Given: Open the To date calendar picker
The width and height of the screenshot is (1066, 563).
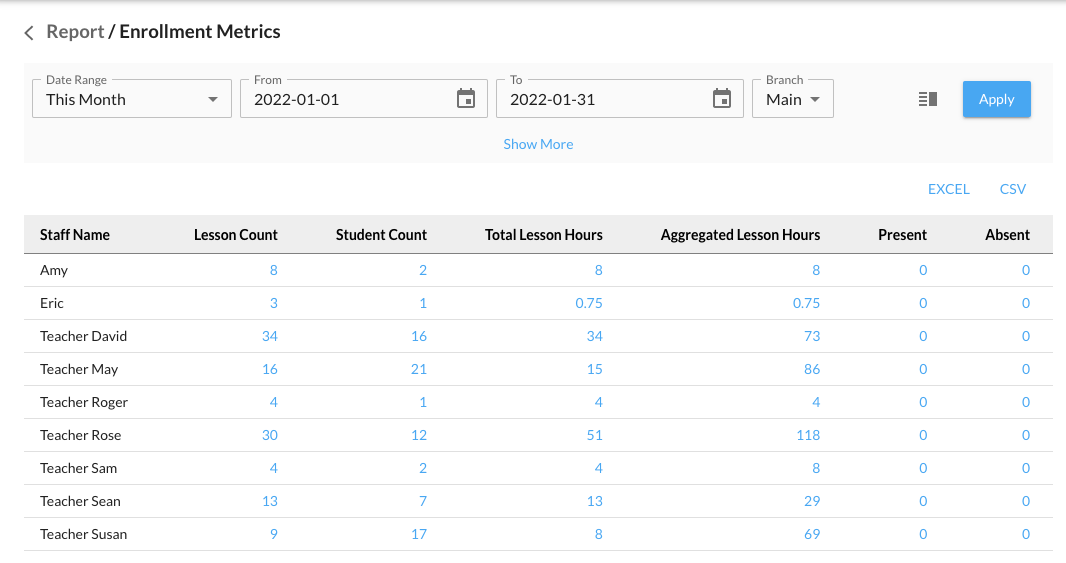Looking at the screenshot, I should coord(722,99).
